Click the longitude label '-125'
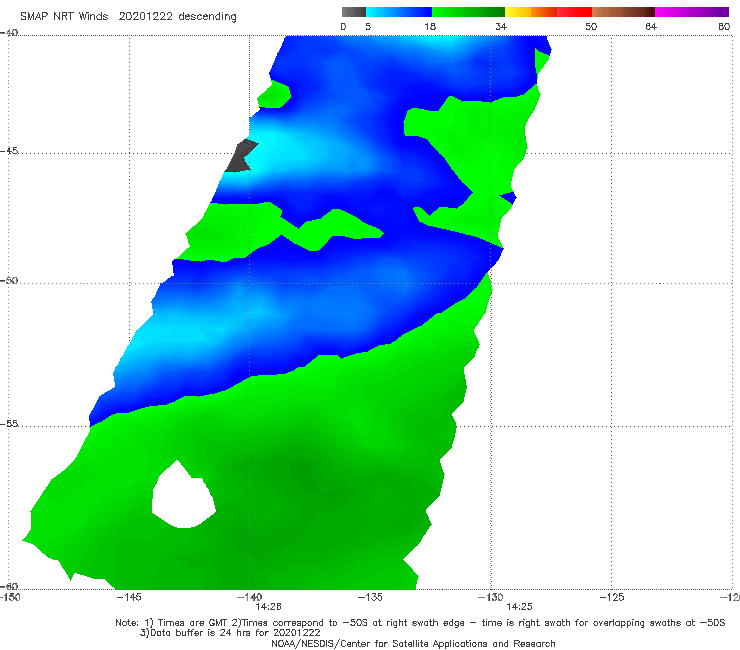This screenshot has height=650, width=740. click(x=611, y=597)
